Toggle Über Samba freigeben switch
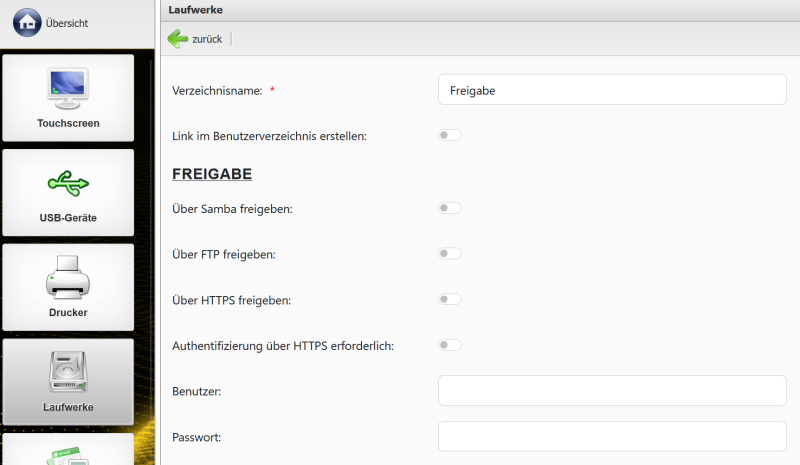Screen dimensions: 800x465 (x=450, y=208)
